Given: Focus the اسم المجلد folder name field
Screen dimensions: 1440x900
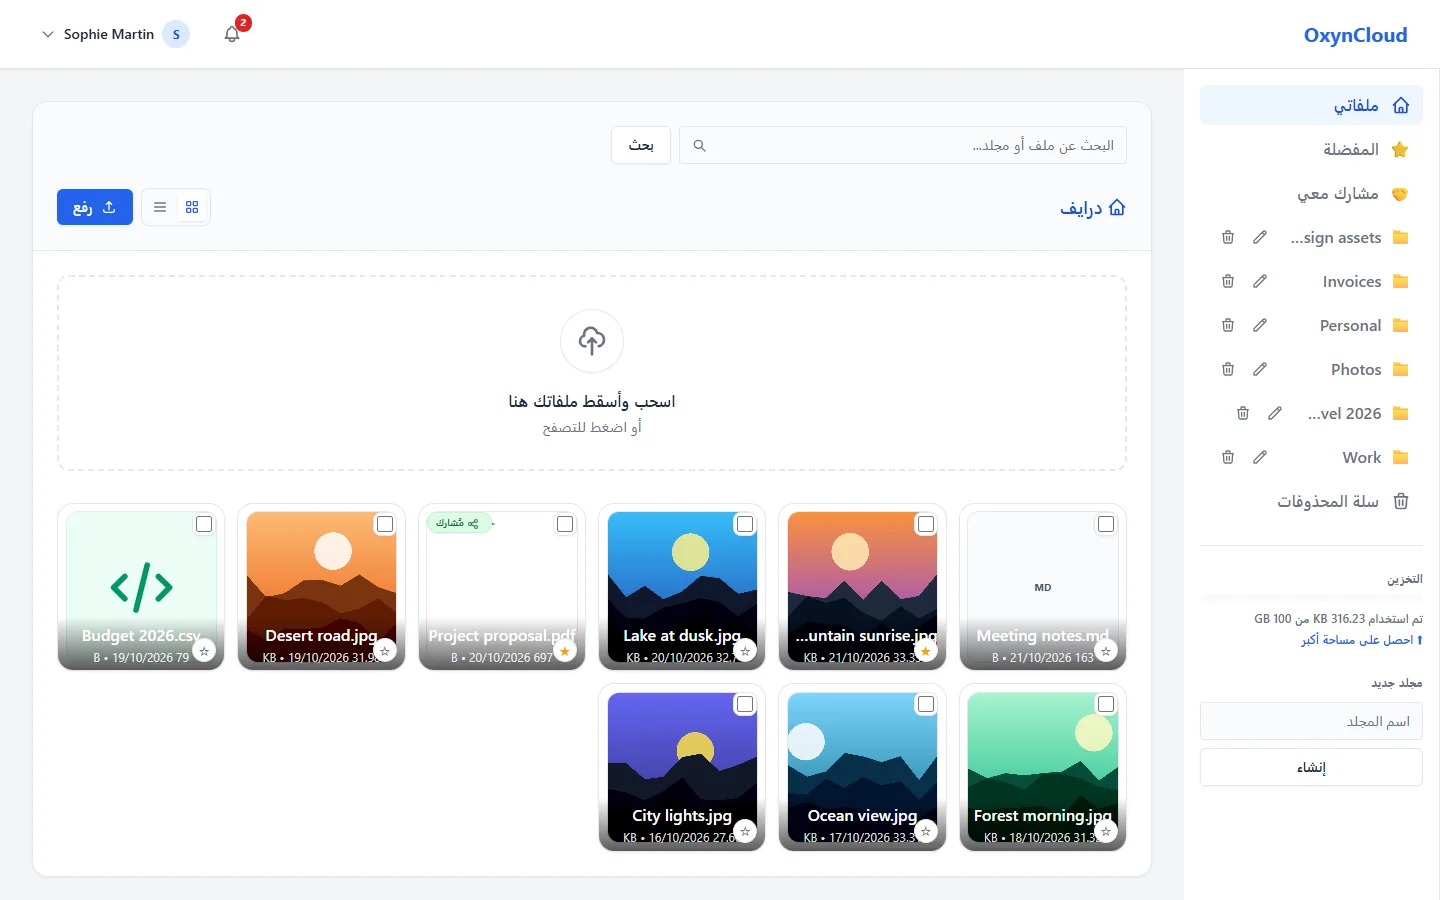Looking at the screenshot, I should (1311, 721).
